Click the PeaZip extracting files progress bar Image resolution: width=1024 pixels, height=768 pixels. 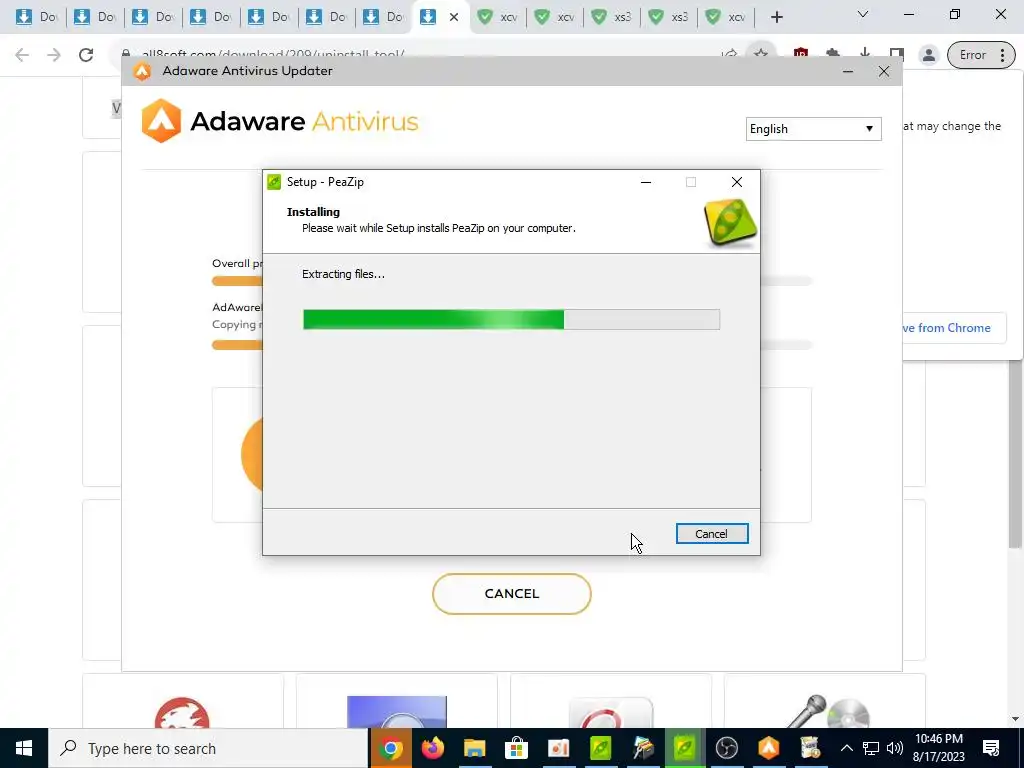[x=511, y=319]
